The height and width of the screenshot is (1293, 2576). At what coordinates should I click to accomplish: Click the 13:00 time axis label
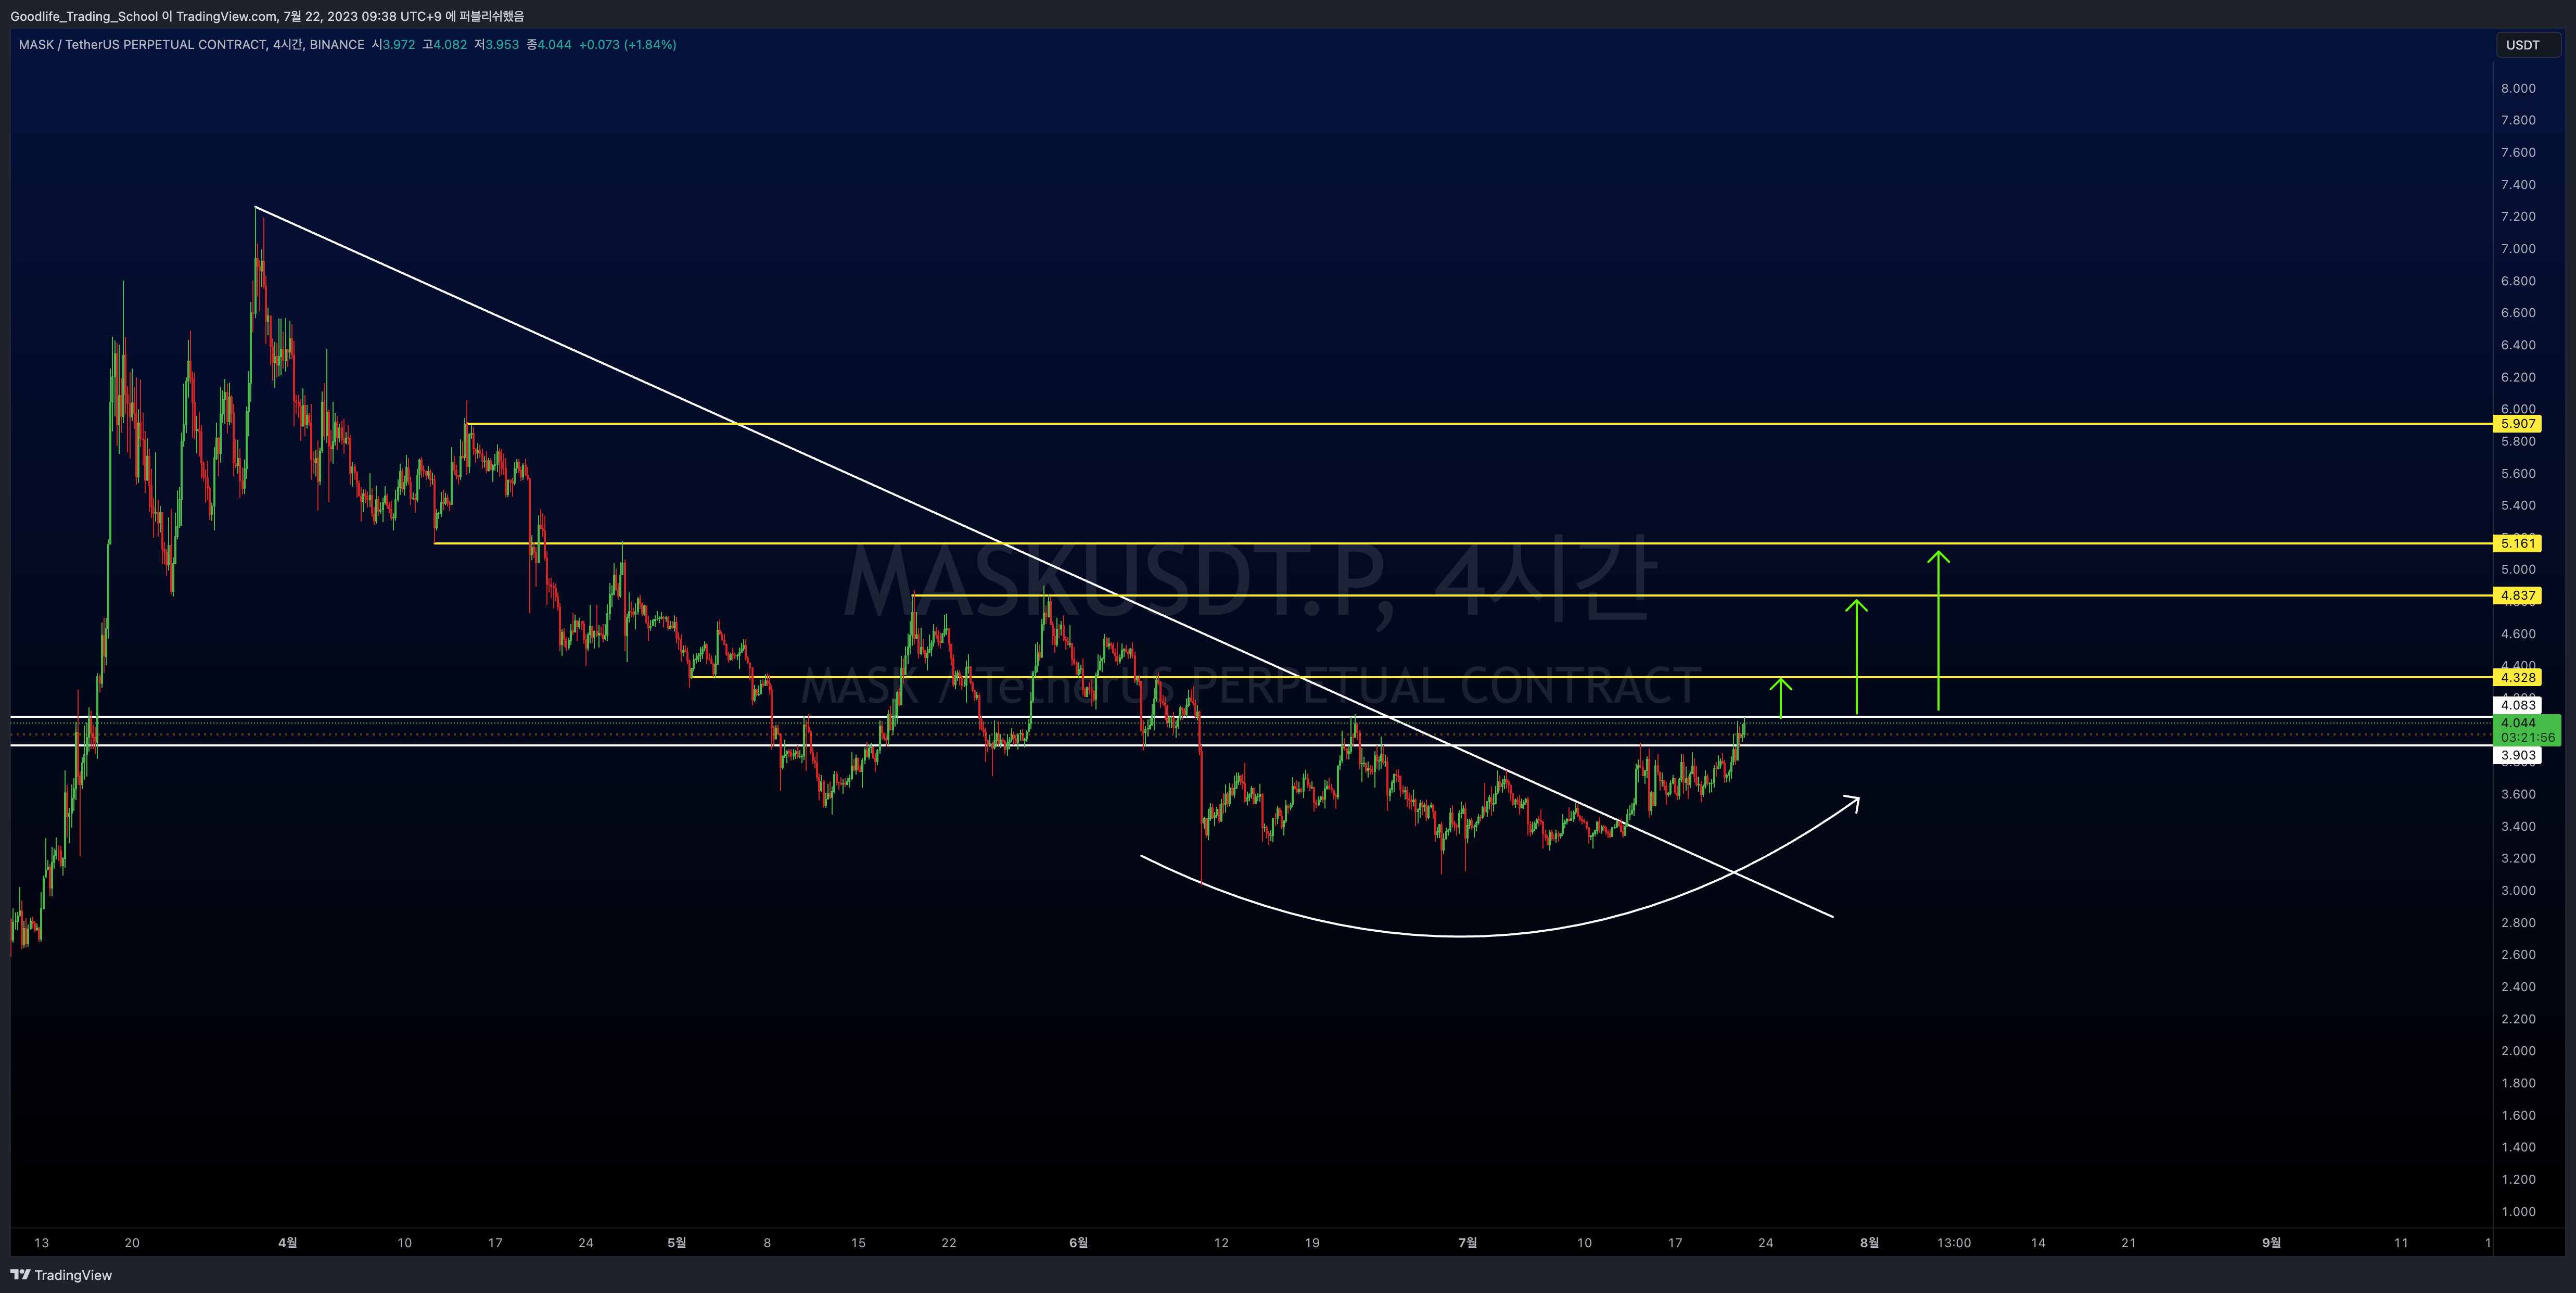[1953, 1242]
